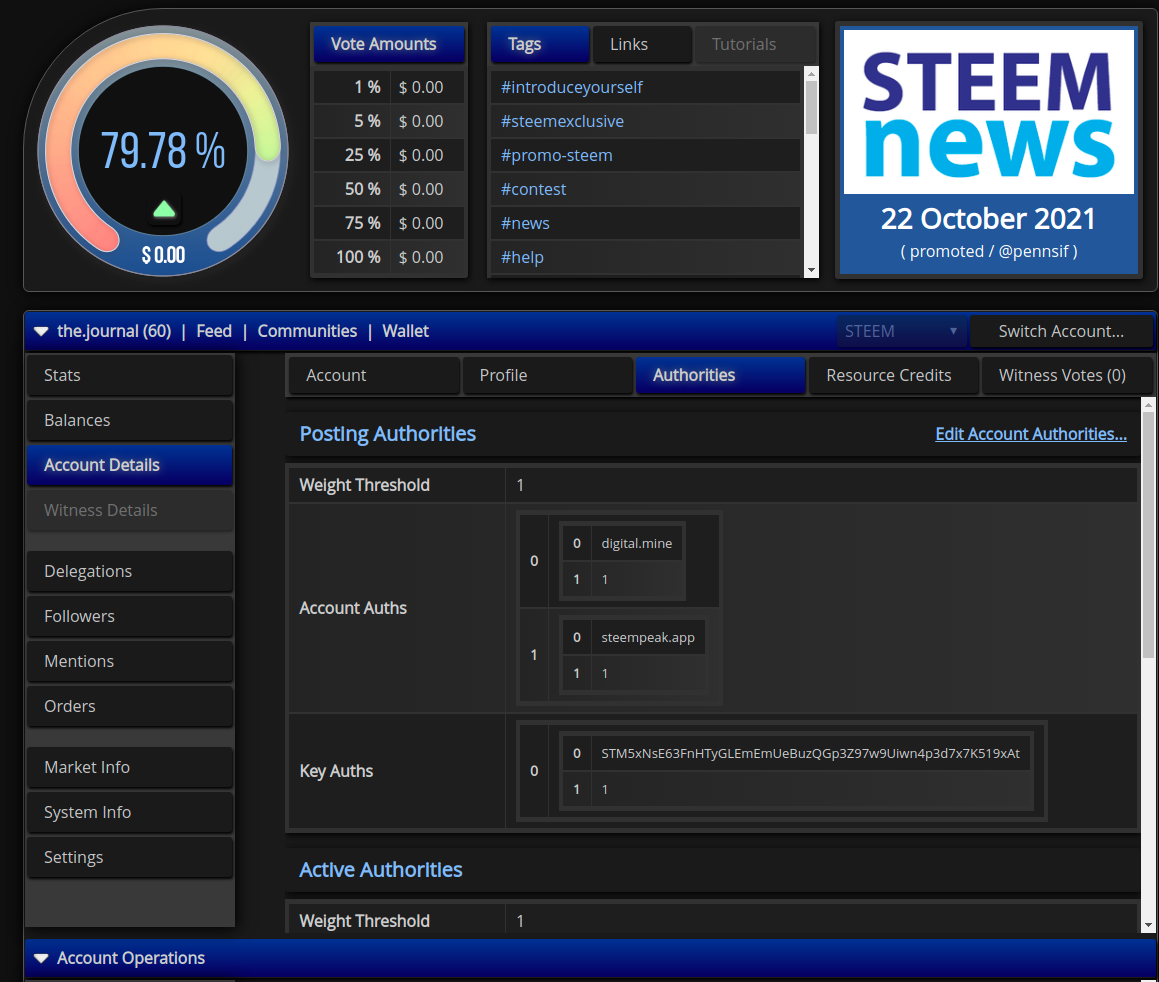Open the Wallet link
The height and width of the screenshot is (982, 1159).
405,331
